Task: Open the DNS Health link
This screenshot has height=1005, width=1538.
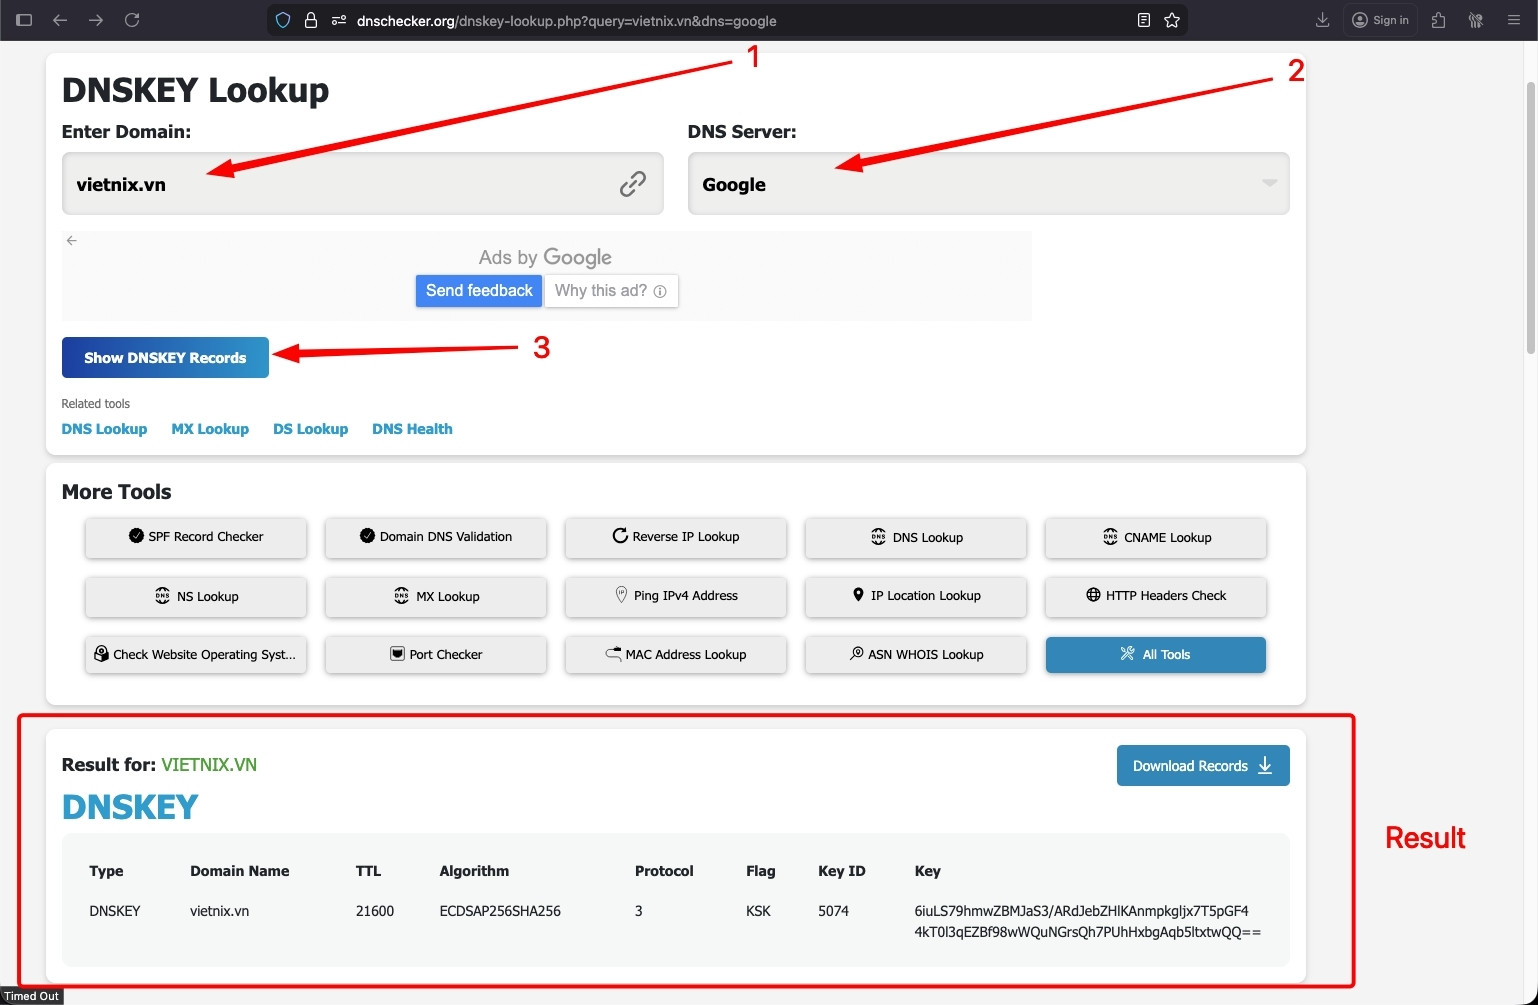Action: click(x=412, y=429)
